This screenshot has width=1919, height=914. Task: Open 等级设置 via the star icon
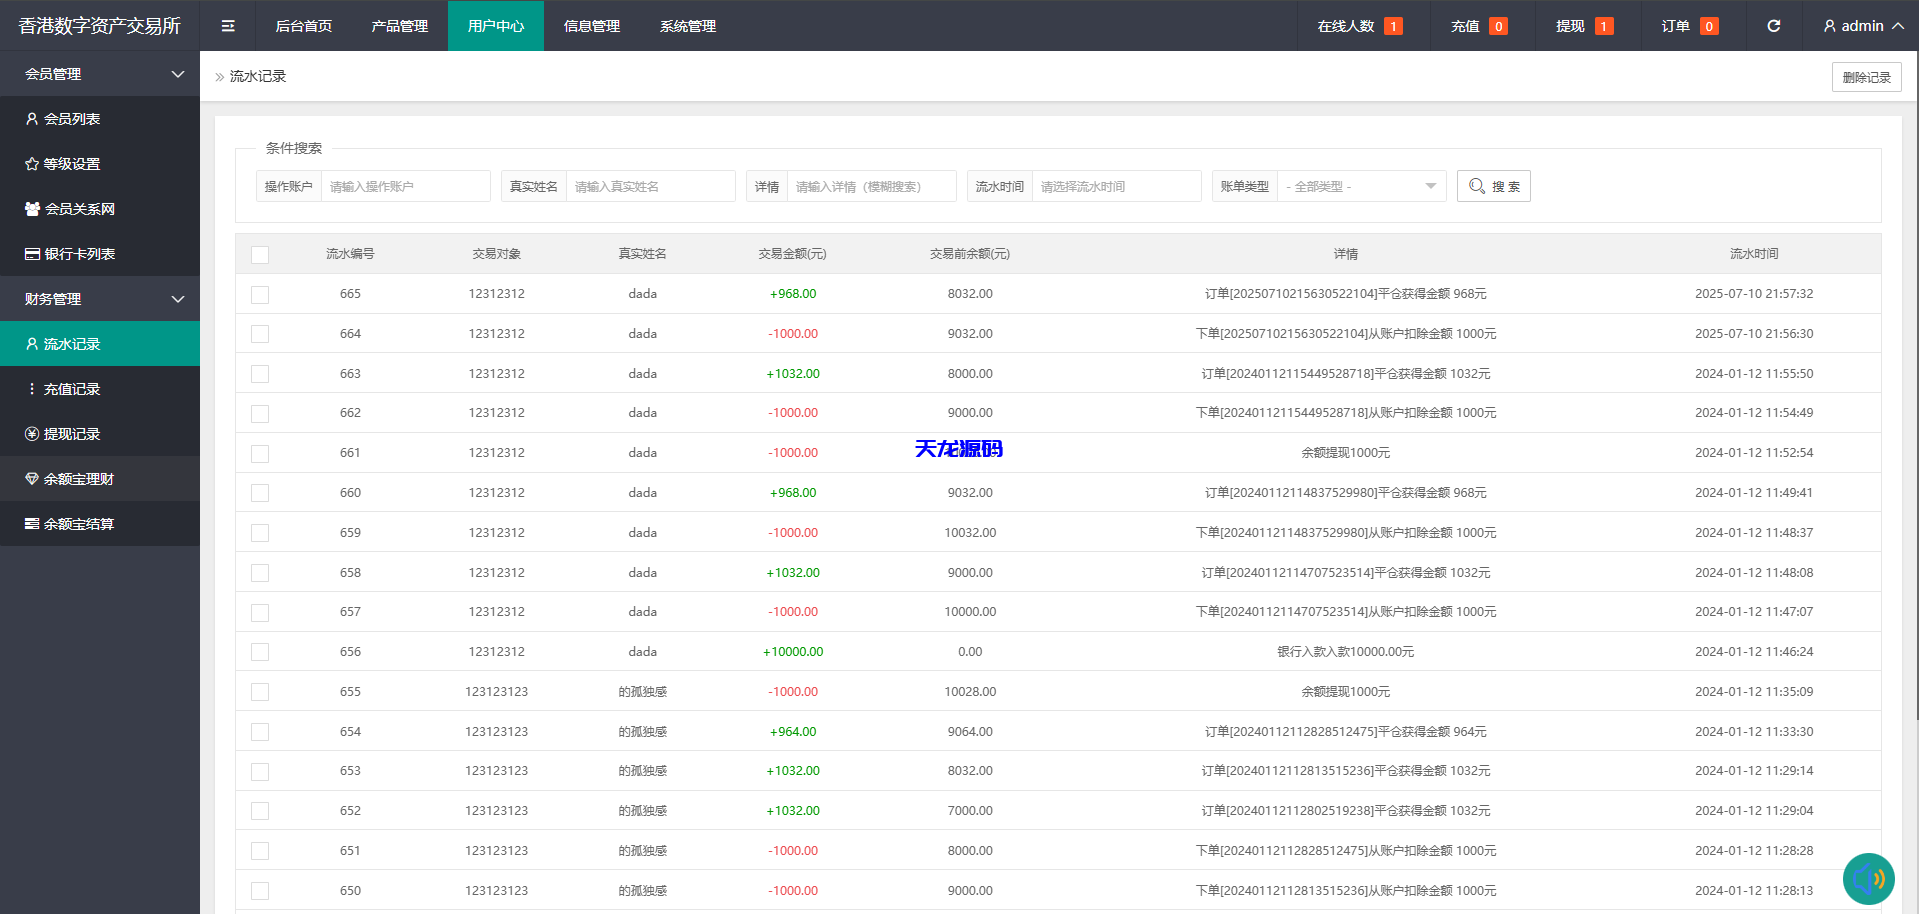(31, 163)
